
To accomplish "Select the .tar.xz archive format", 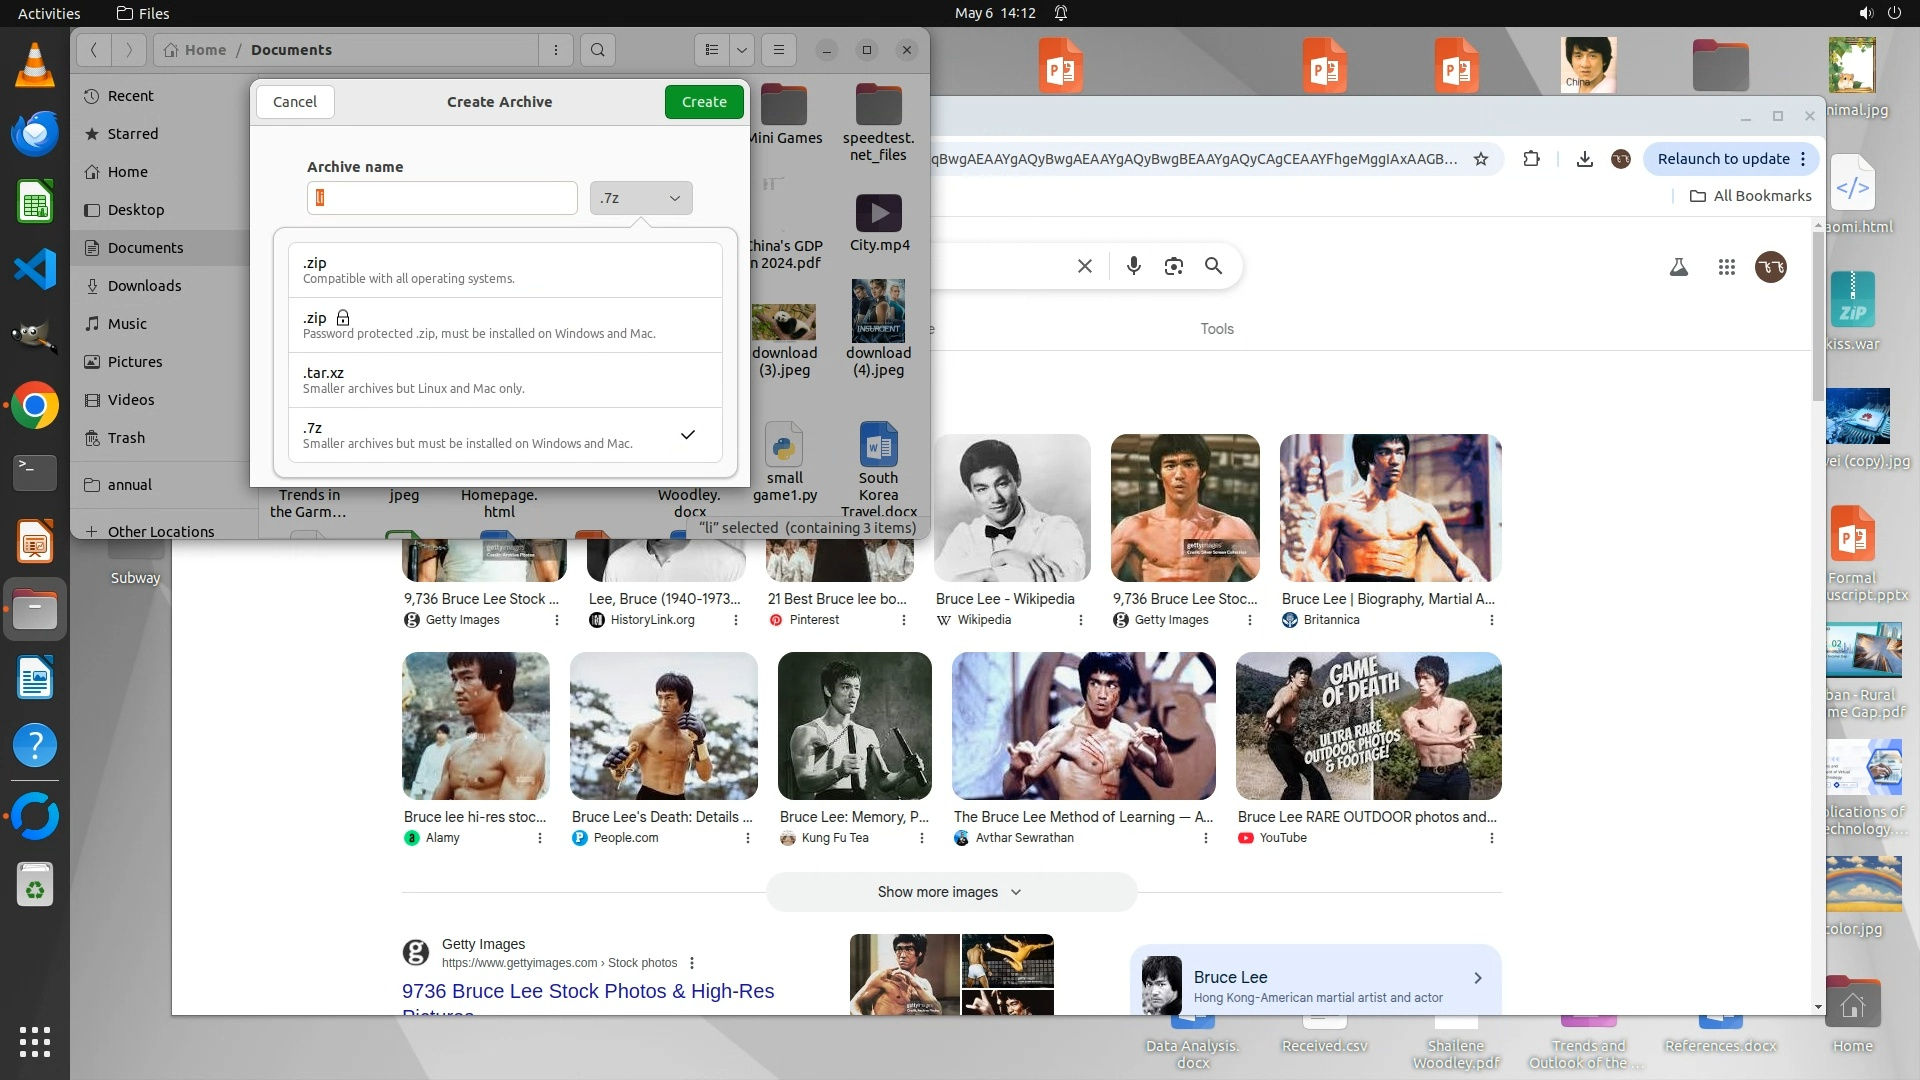I will (505, 380).
